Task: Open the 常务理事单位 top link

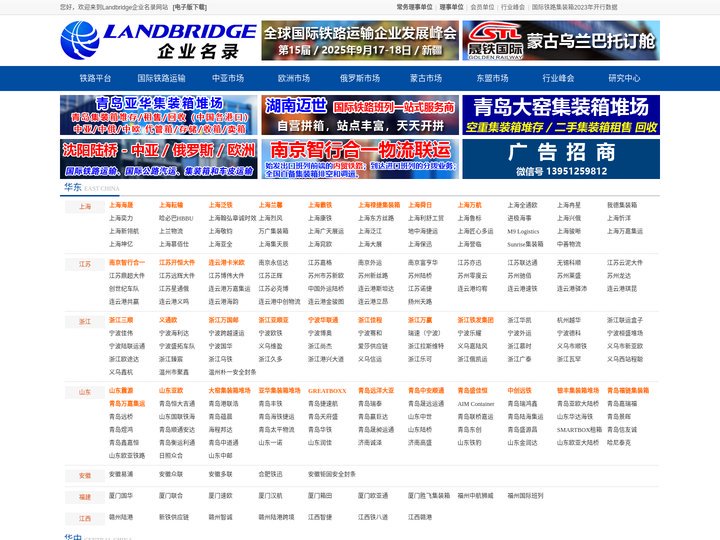Action: (x=415, y=7)
